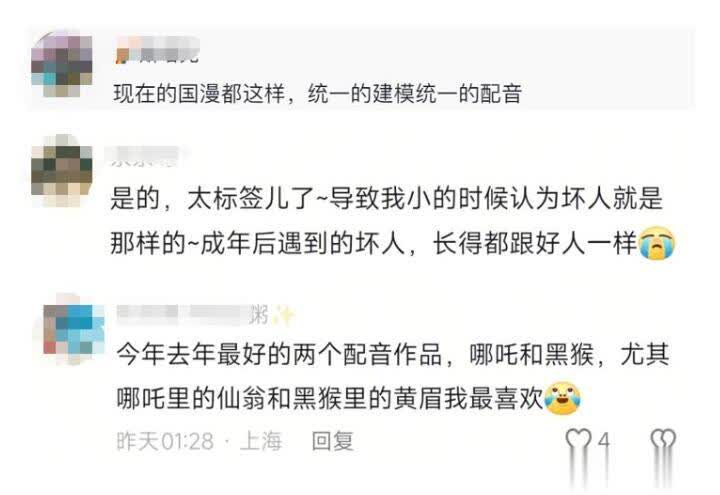Open avatar beside 太标签儿了 comment
The width and height of the screenshot is (720, 495).
pos(62,170)
